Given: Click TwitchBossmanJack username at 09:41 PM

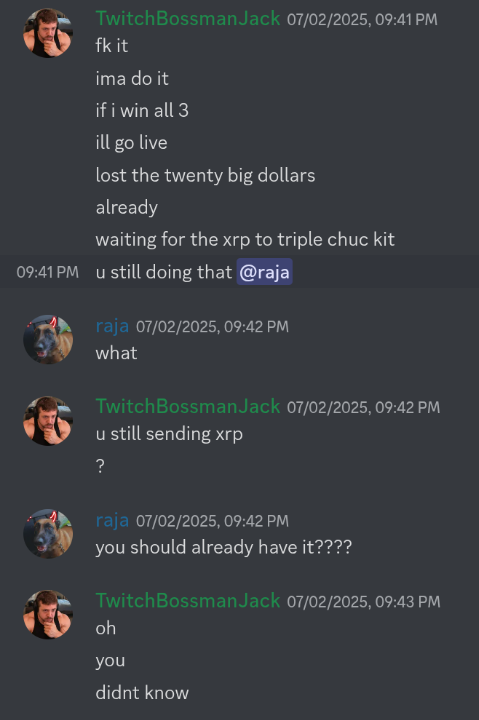Looking at the screenshot, I should point(188,18).
